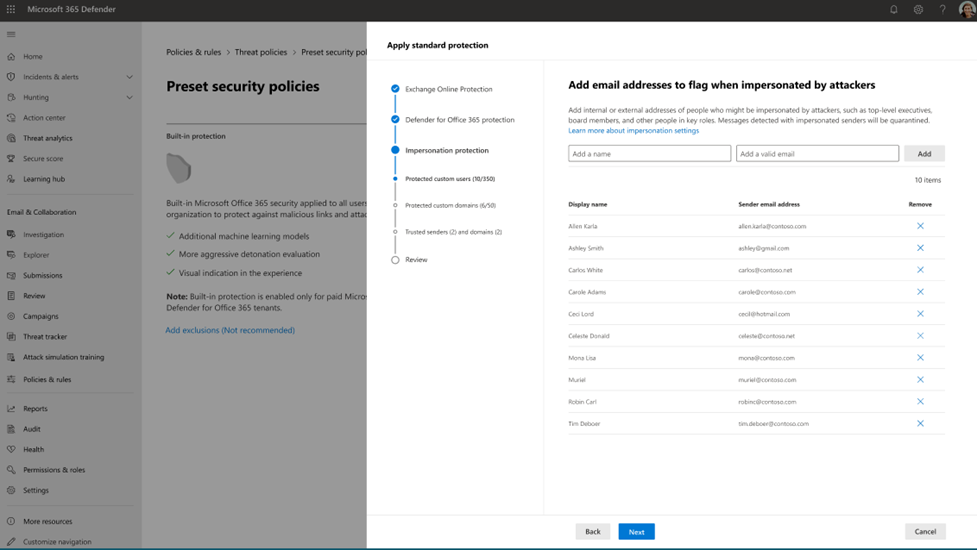Viewport: 977px width, 550px height.
Task: Click the Audit icon in sidebar
Action: pos(11,429)
